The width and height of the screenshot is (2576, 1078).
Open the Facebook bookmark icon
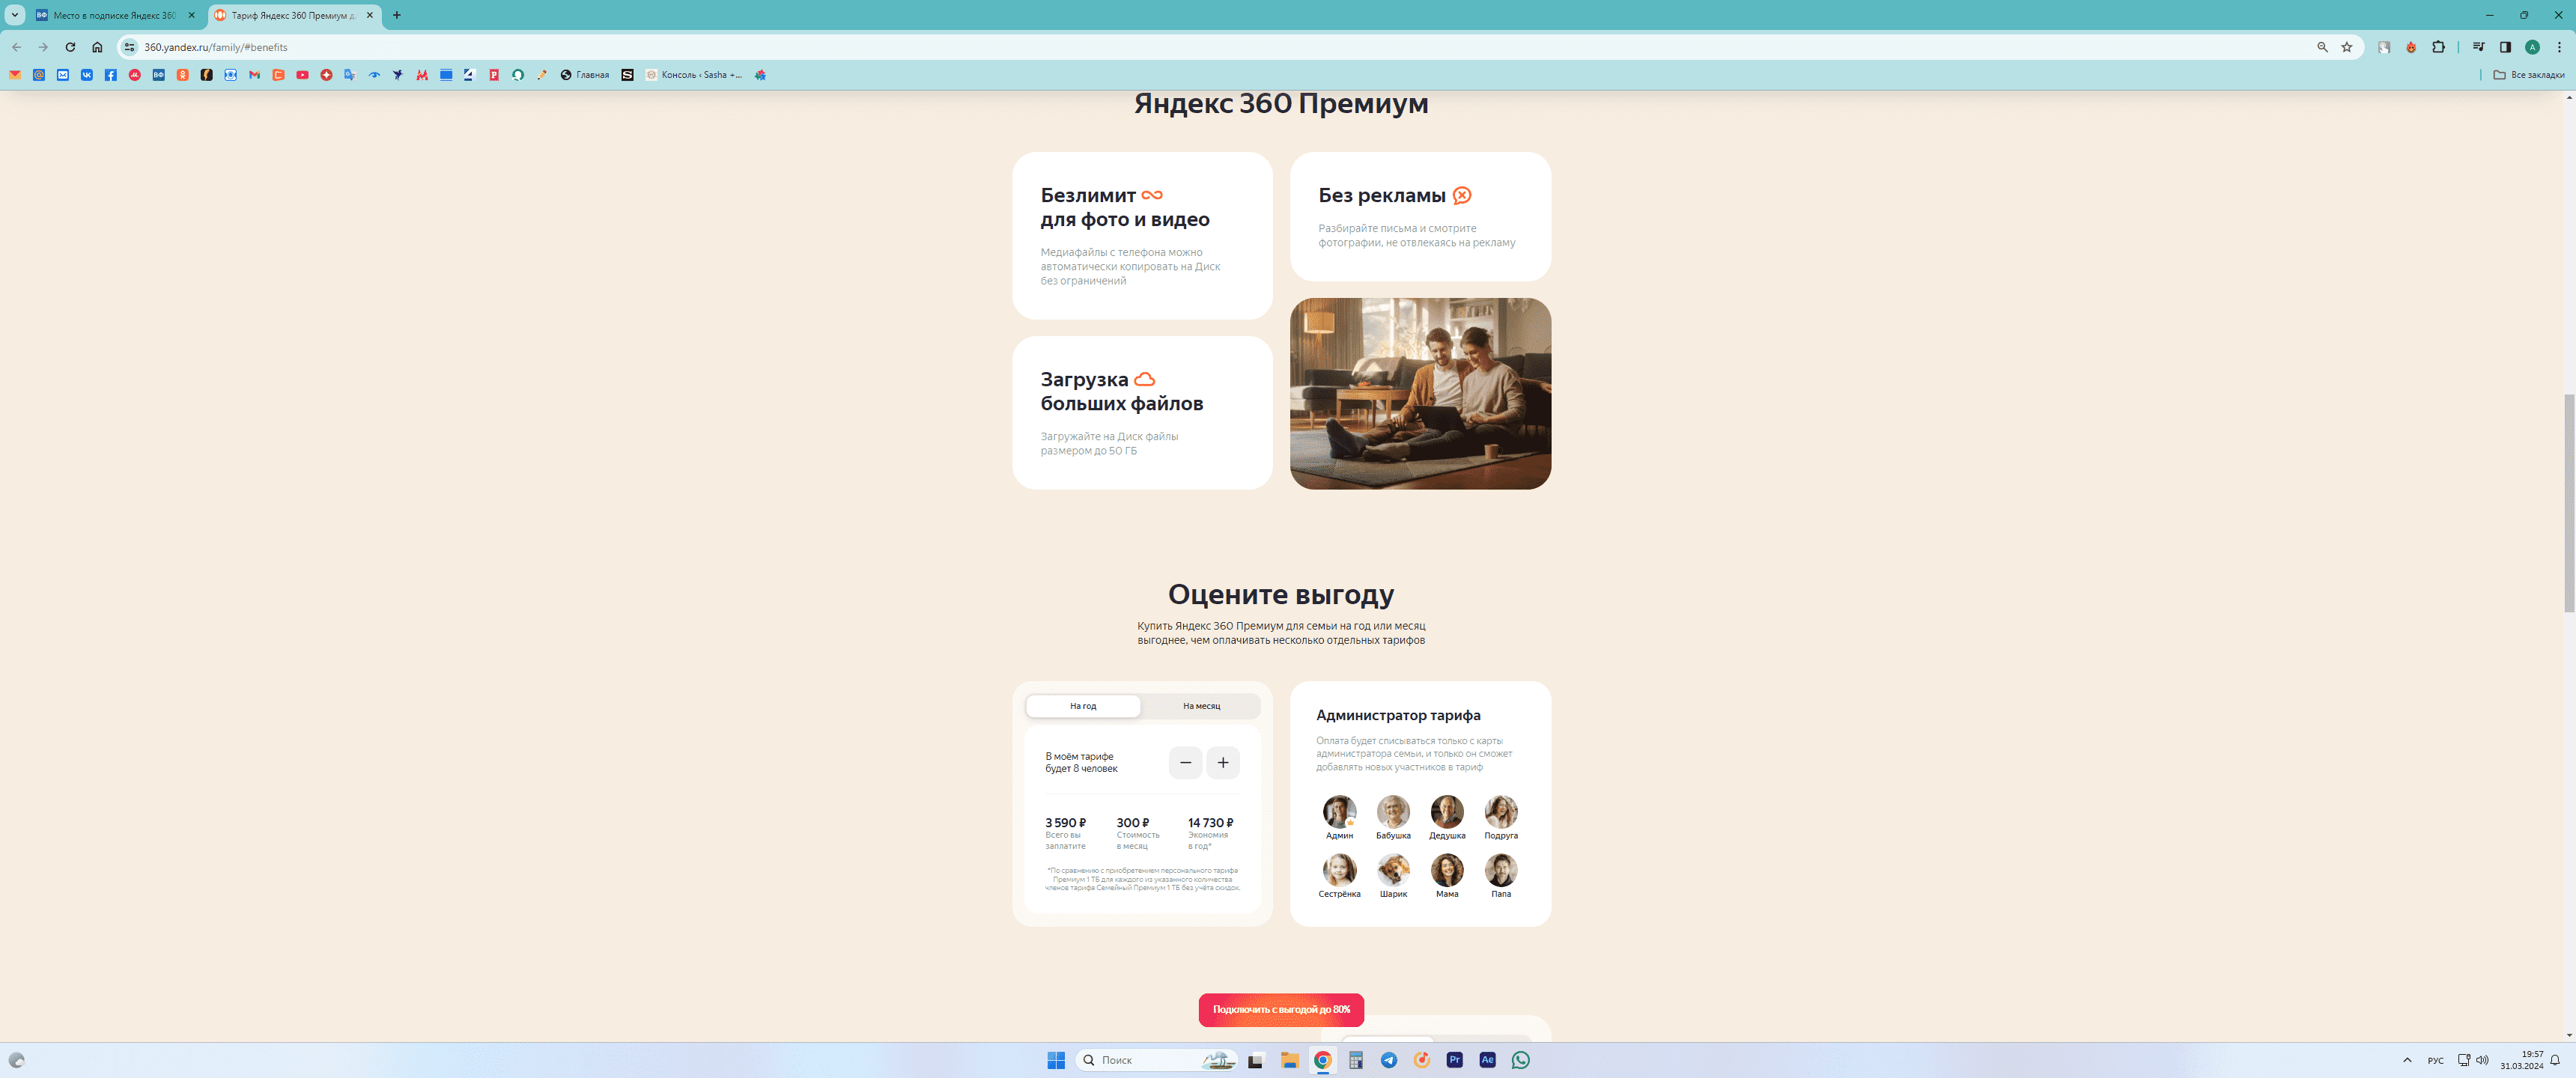click(111, 75)
